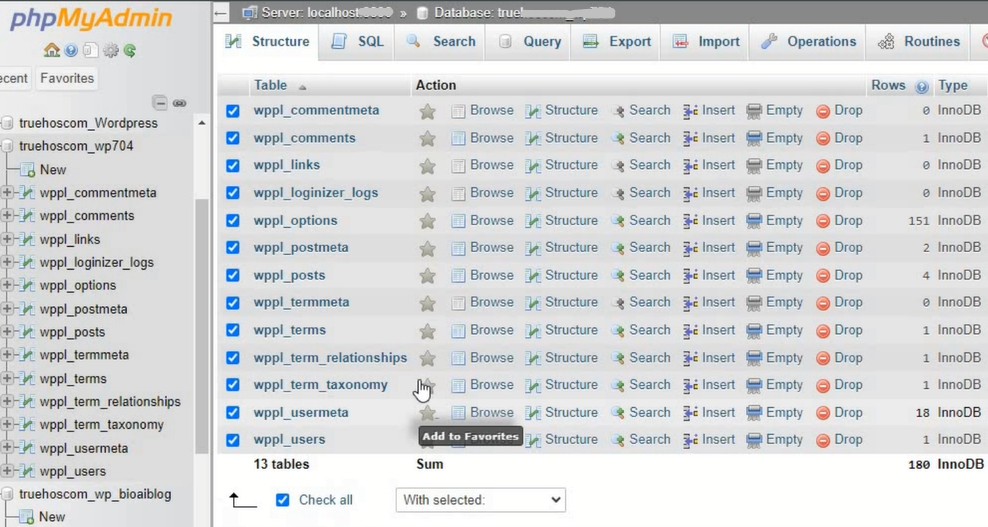
Task: Open the Favorites tab in sidebar
Action: pos(67,78)
